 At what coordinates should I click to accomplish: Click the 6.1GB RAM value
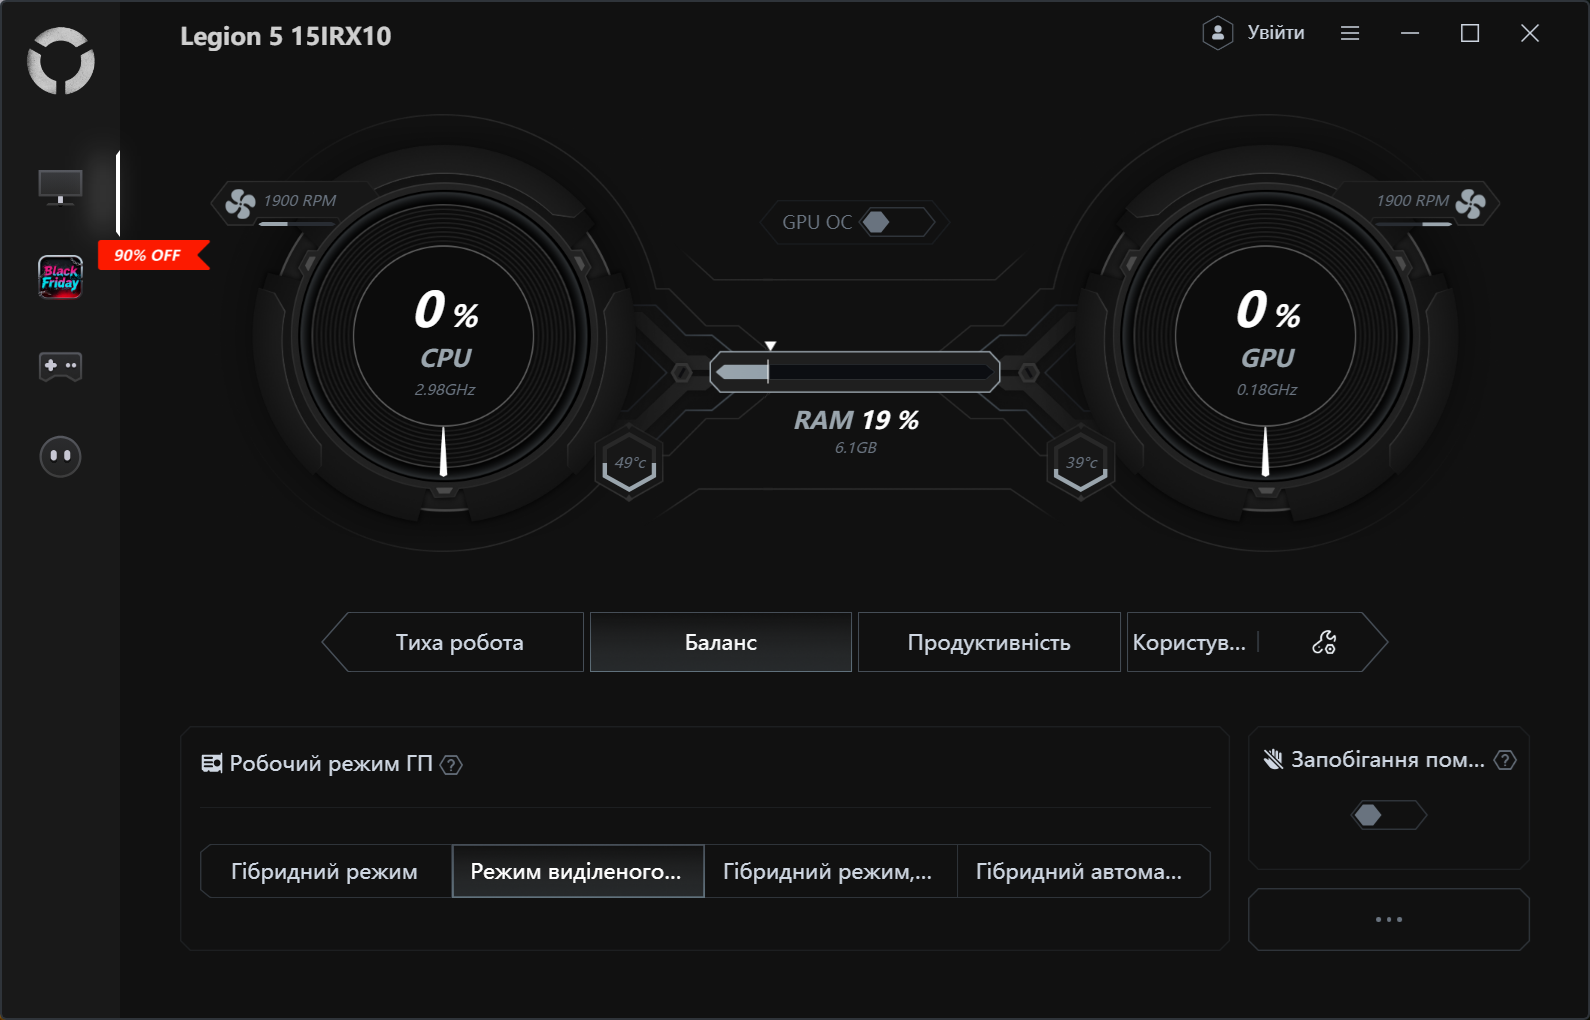[x=856, y=448]
